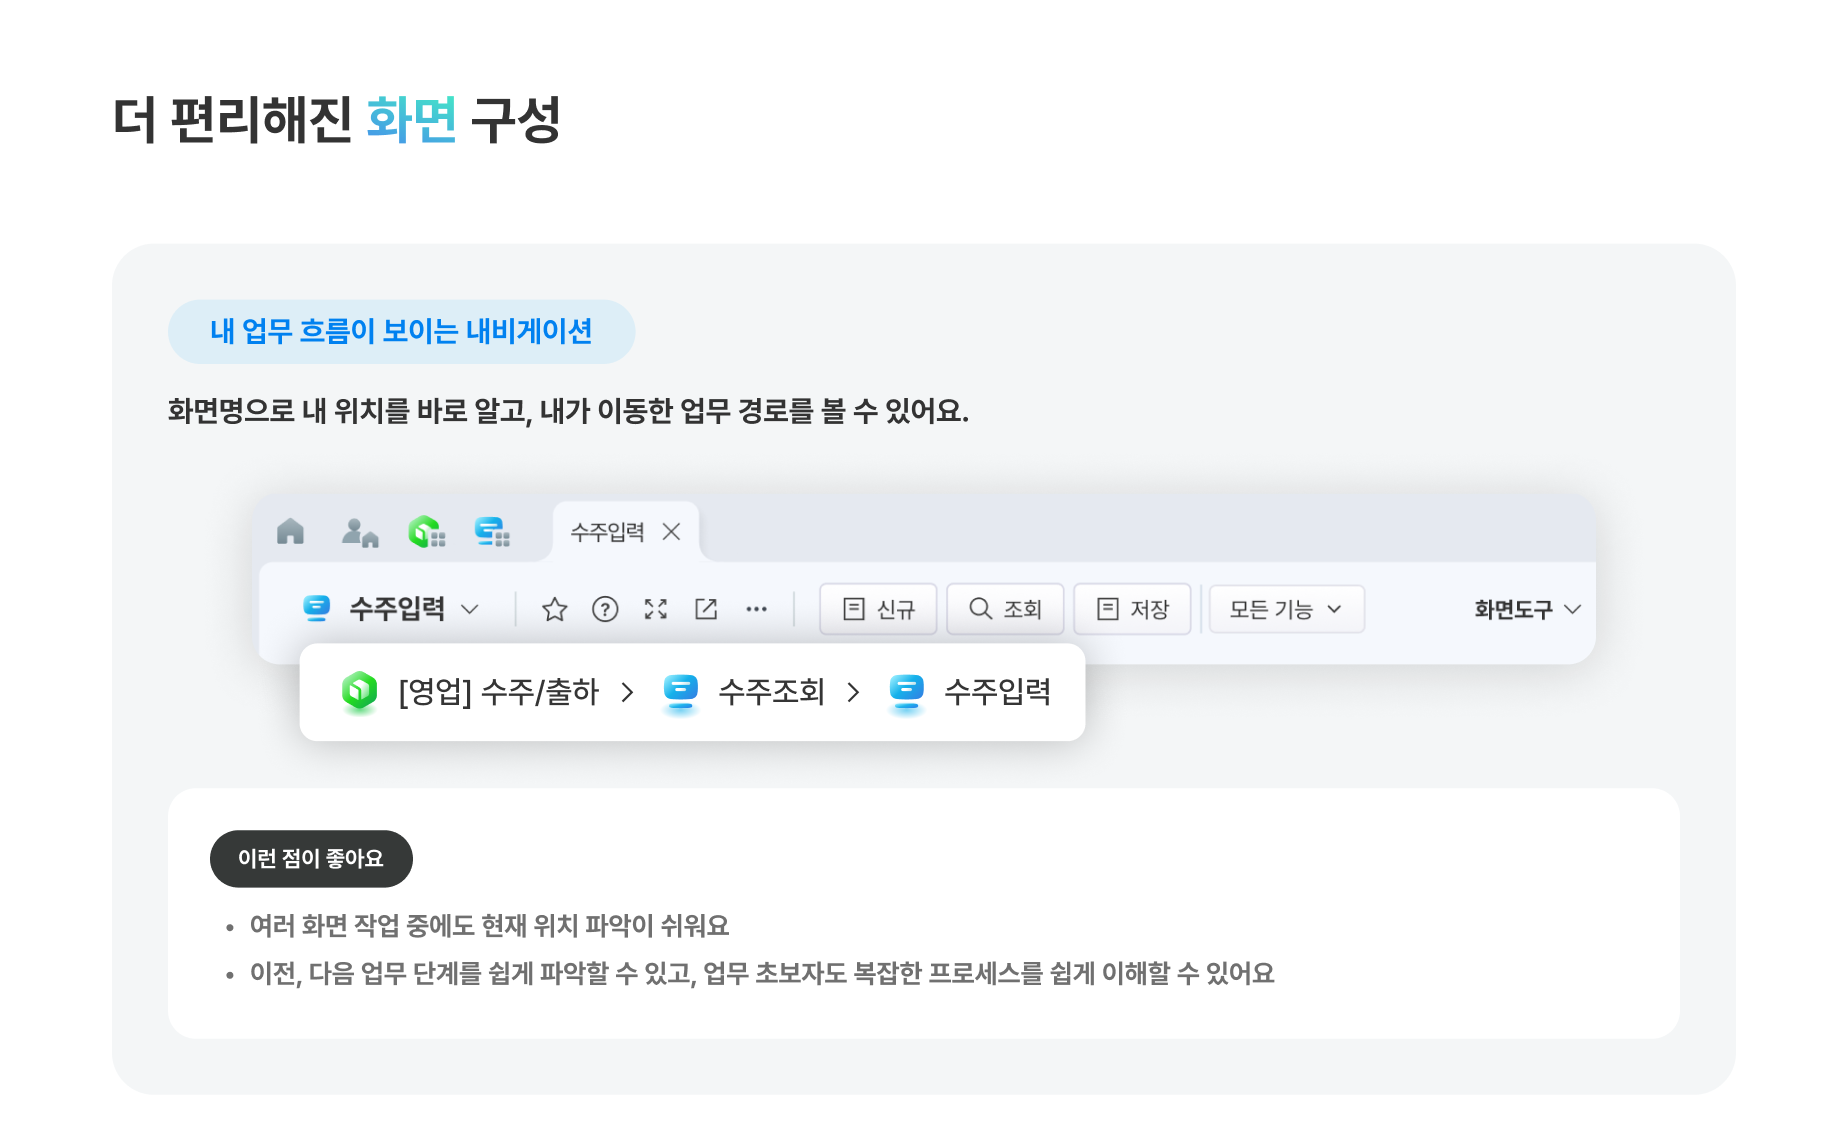Image resolution: width=1848 pixels, height=1143 pixels.
Task: Close the 수주입력 tab
Action: [672, 531]
